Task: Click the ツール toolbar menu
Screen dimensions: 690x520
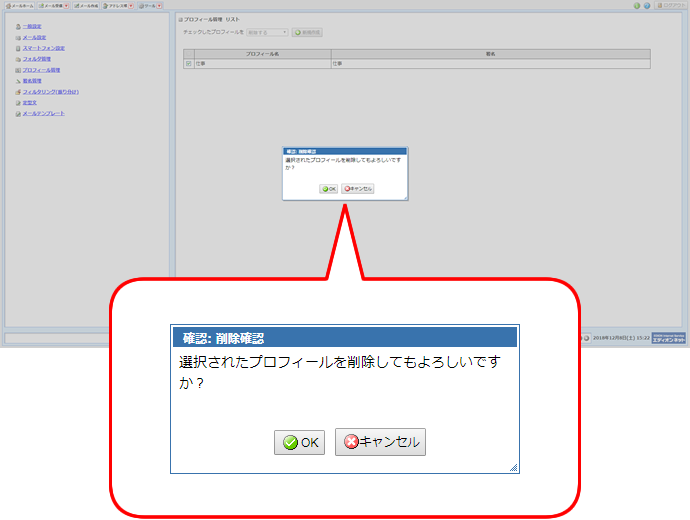Action: [x=147, y=6]
